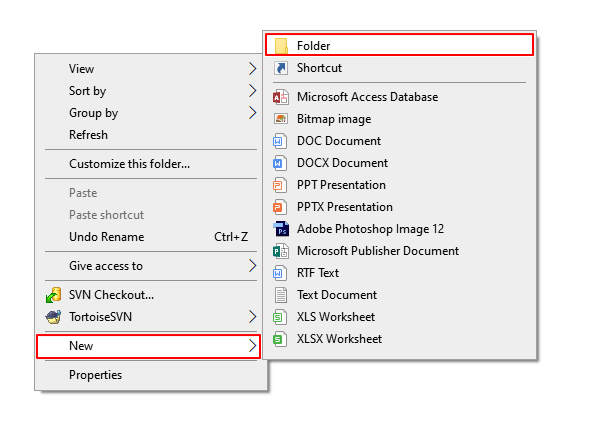
Task: Click the orange PPTX Presentation icon
Action: (x=280, y=207)
